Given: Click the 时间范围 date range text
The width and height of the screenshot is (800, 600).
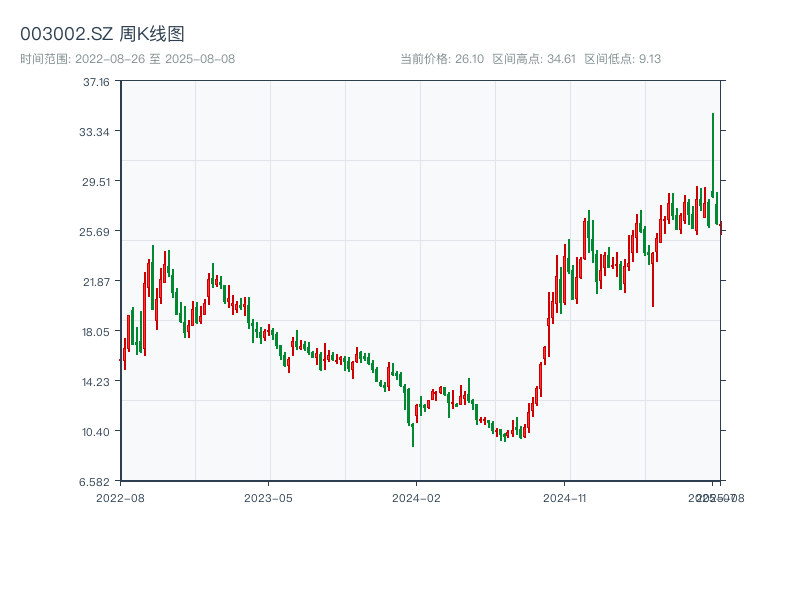Looking at the screenshot, I should 127,59.
